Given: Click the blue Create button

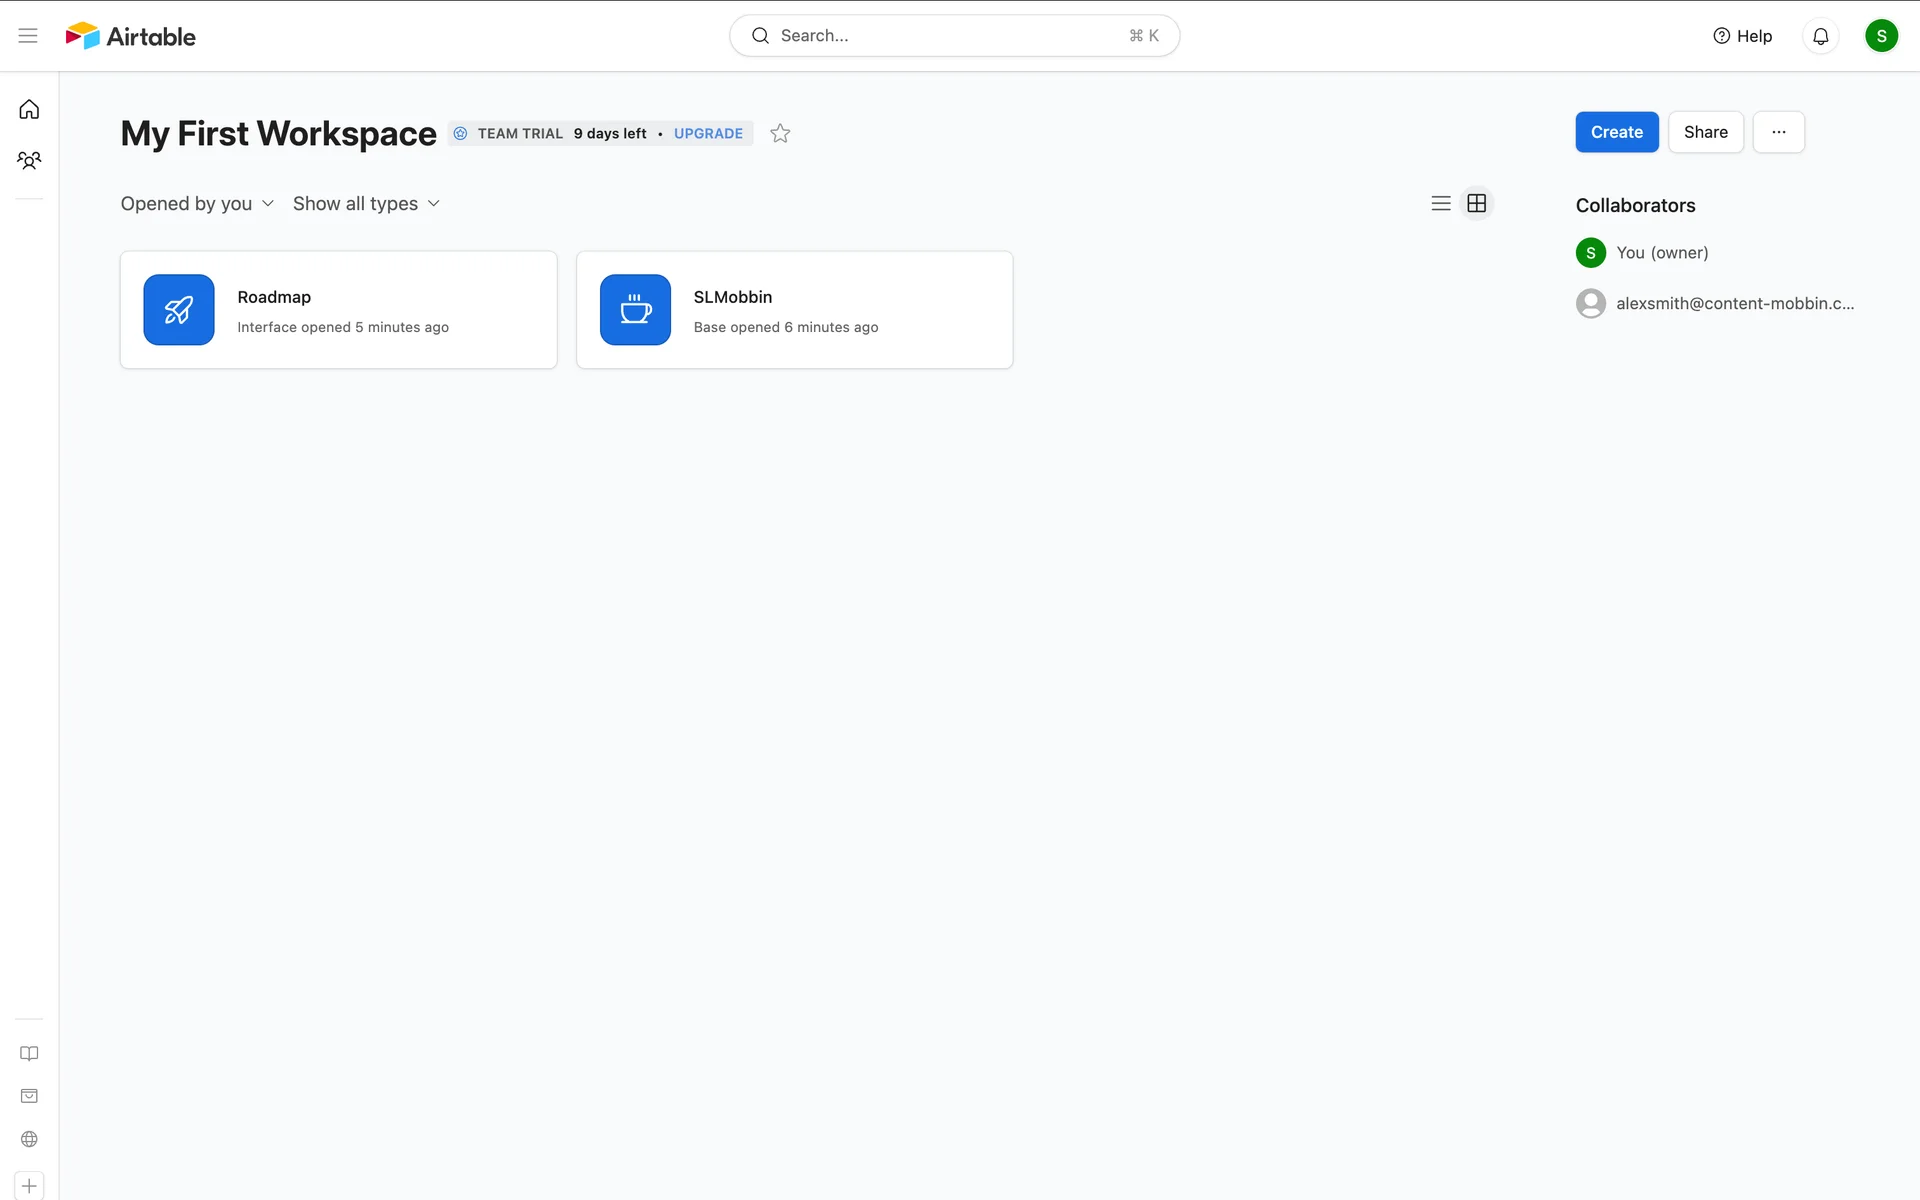Looking at the screenshot, I should pos(1616,132).
